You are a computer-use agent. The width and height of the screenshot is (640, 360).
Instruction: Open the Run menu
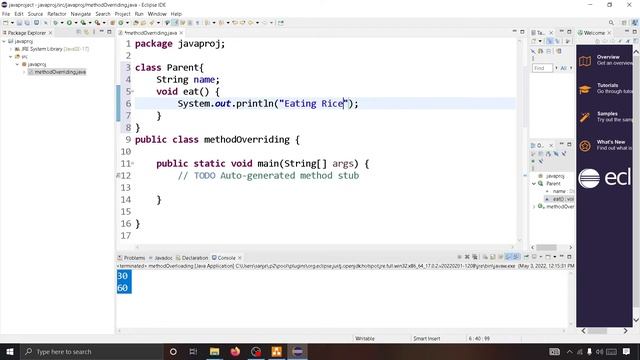pyautogui.click(x=139, y=14)
